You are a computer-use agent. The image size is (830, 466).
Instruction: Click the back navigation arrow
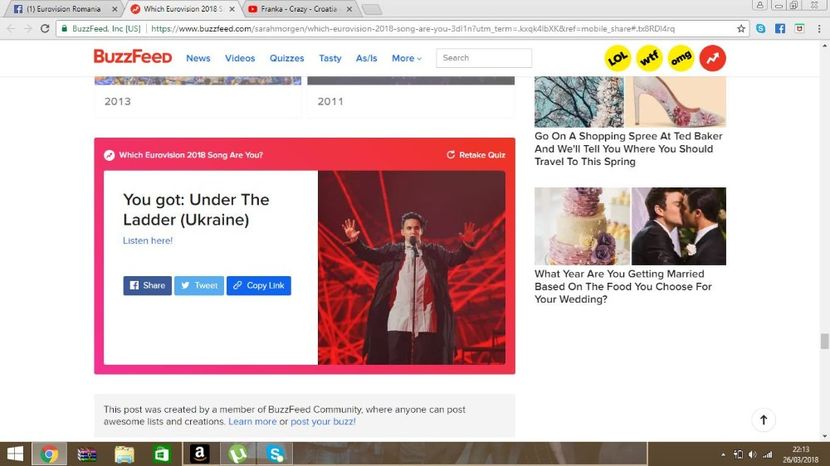pos(11,29)
